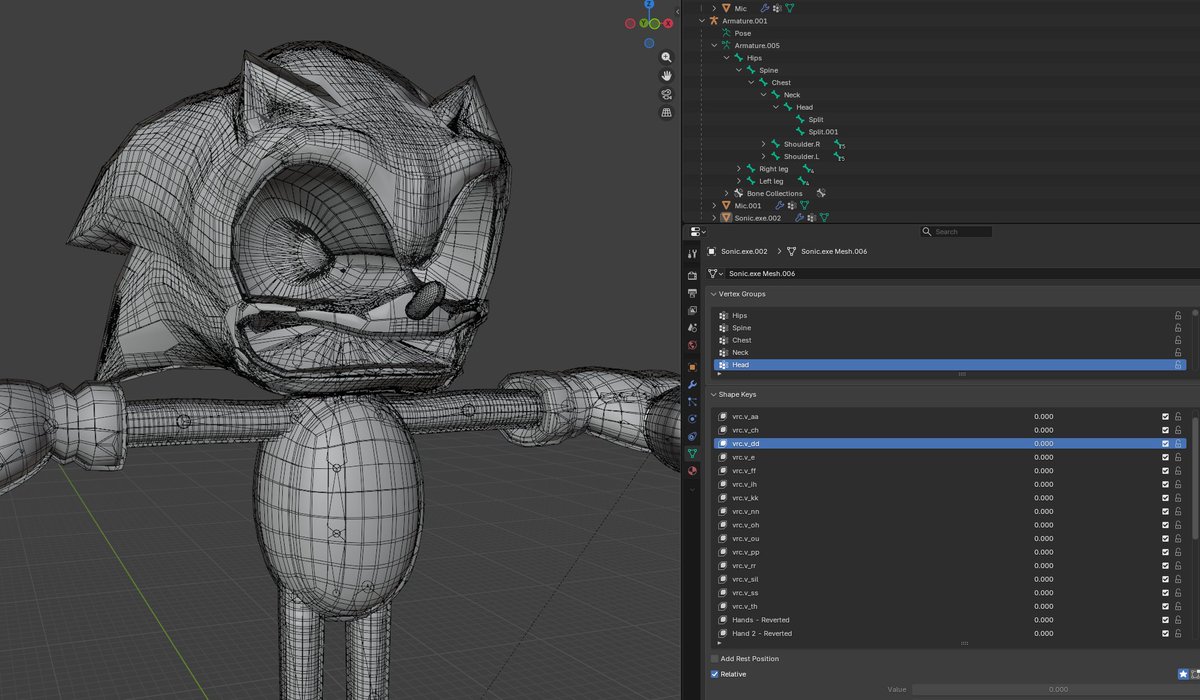This screenshot has width=1200, height=700.
Task: Open the properties editor type dropdown
Action: 697,231
